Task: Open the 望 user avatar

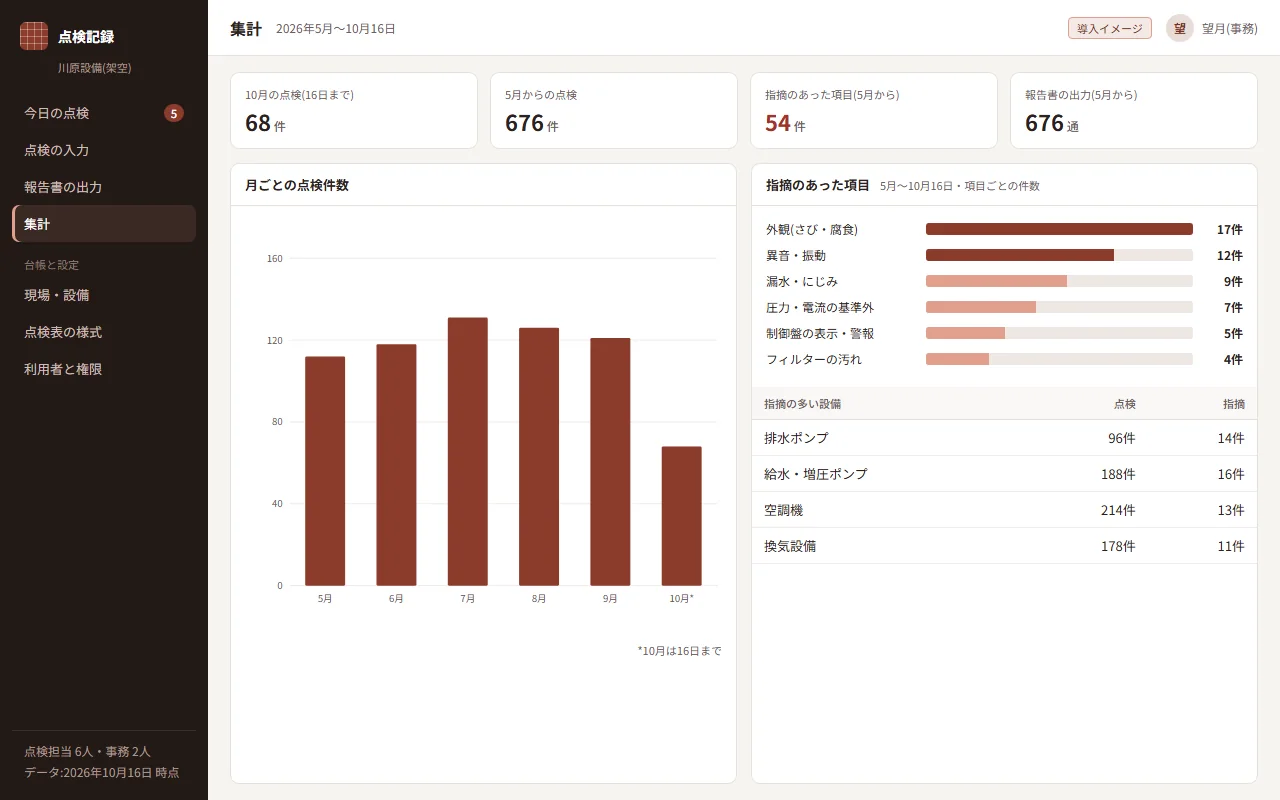Action: point(1180,28)
